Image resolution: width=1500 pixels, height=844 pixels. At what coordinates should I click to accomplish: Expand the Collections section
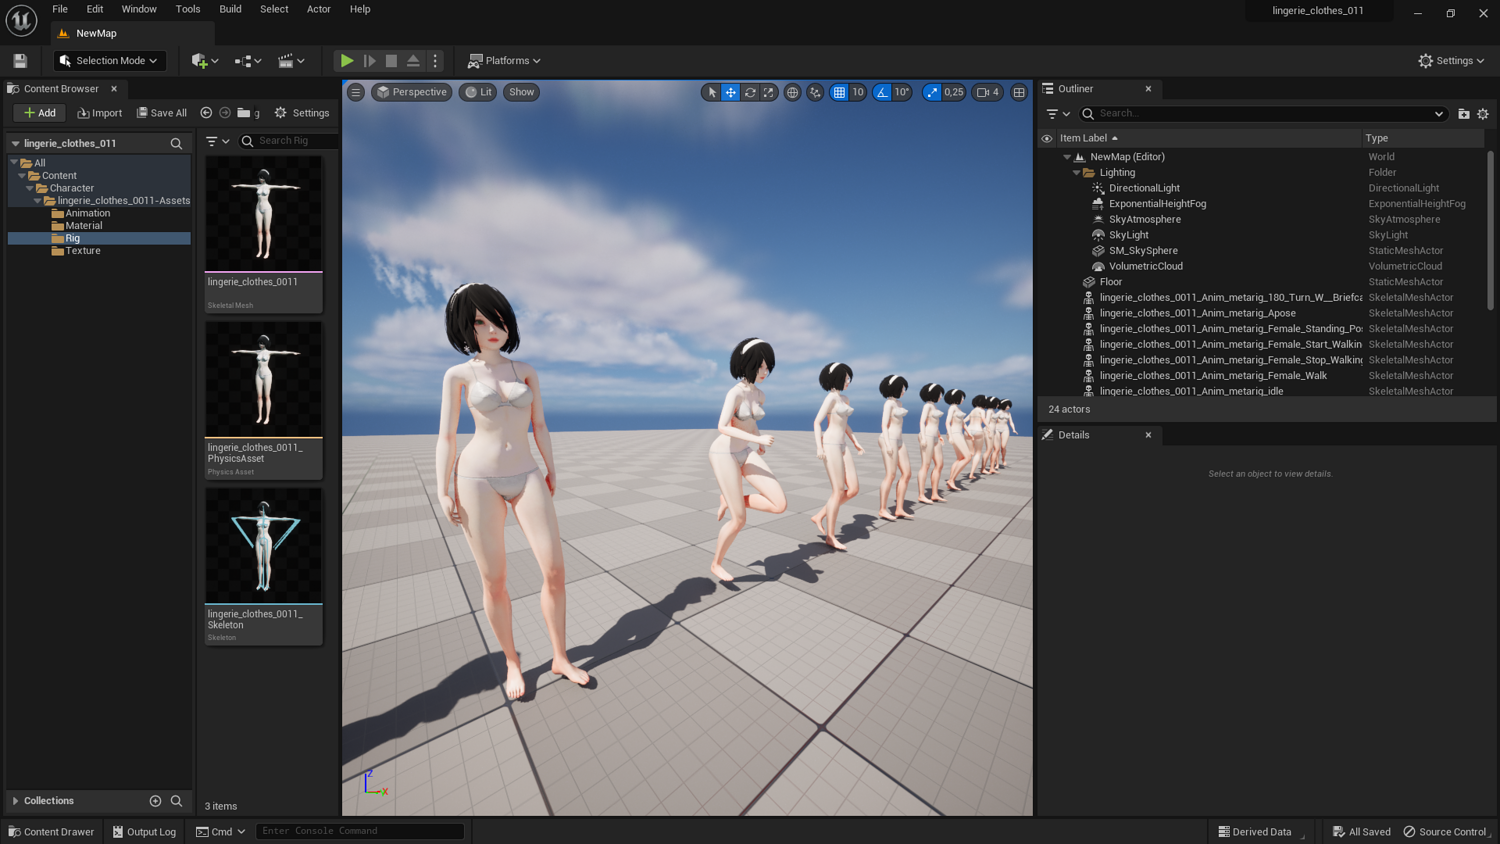pos(15,801)
